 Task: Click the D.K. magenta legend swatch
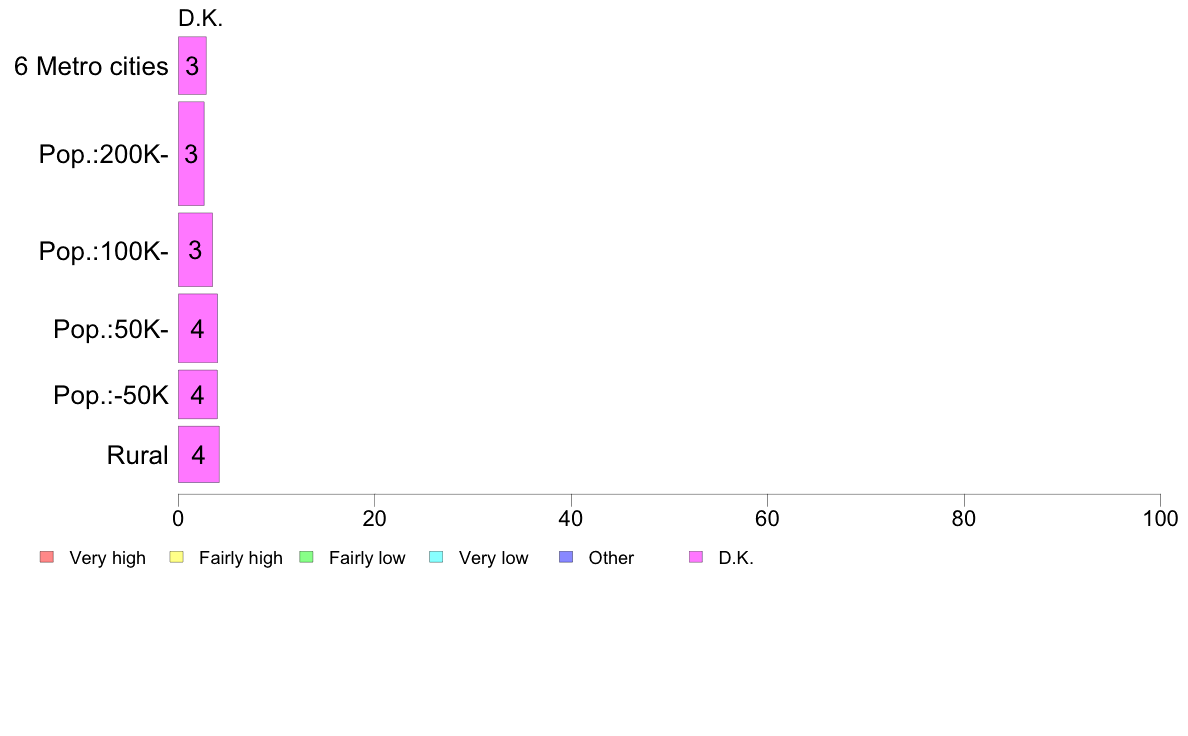[x=696, y=557]
